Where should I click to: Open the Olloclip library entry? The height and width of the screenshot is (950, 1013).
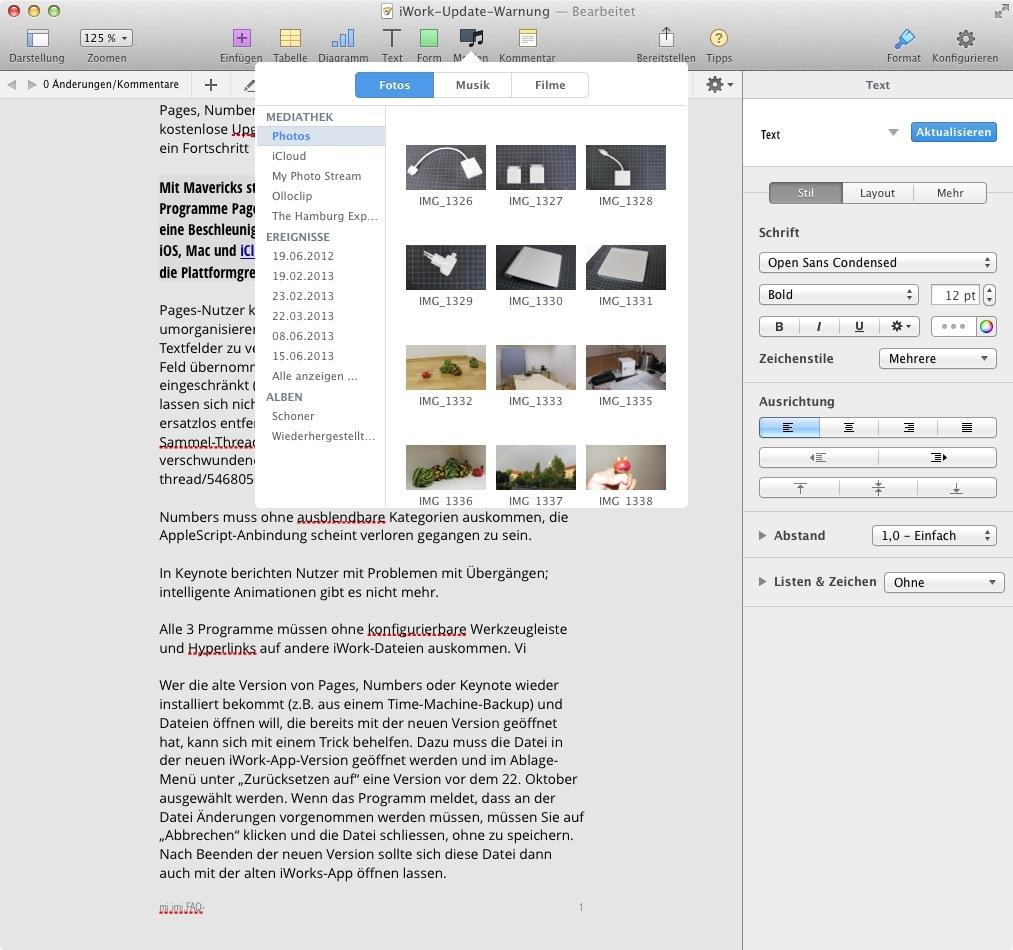pyautogui.click(x=292, y=196)
